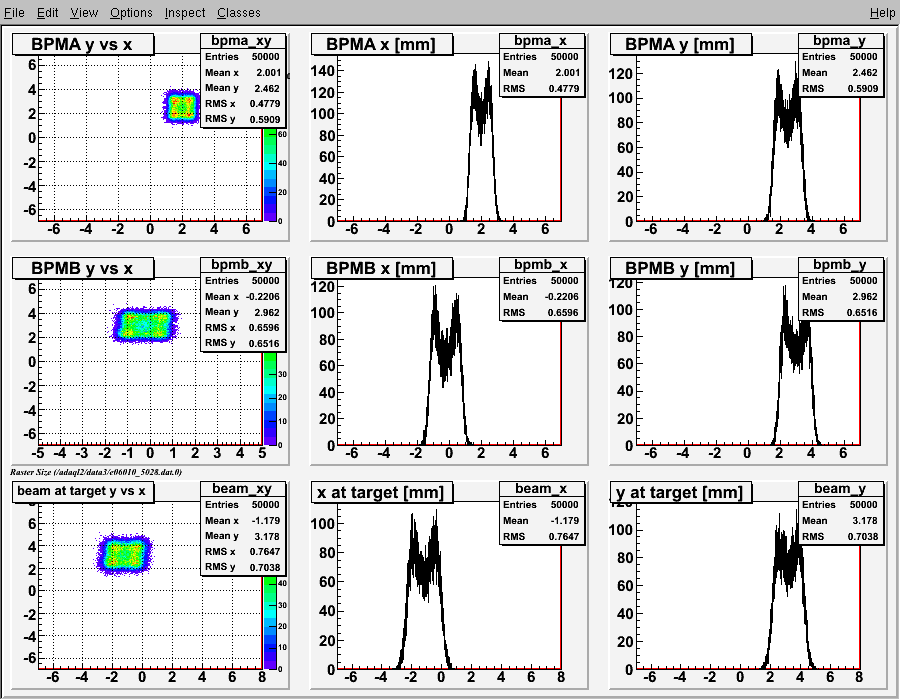Viewport: 900px width, 700px height.
Task: Select the 'BPMB y vs x' title box
Action: (x=83, y=268)
